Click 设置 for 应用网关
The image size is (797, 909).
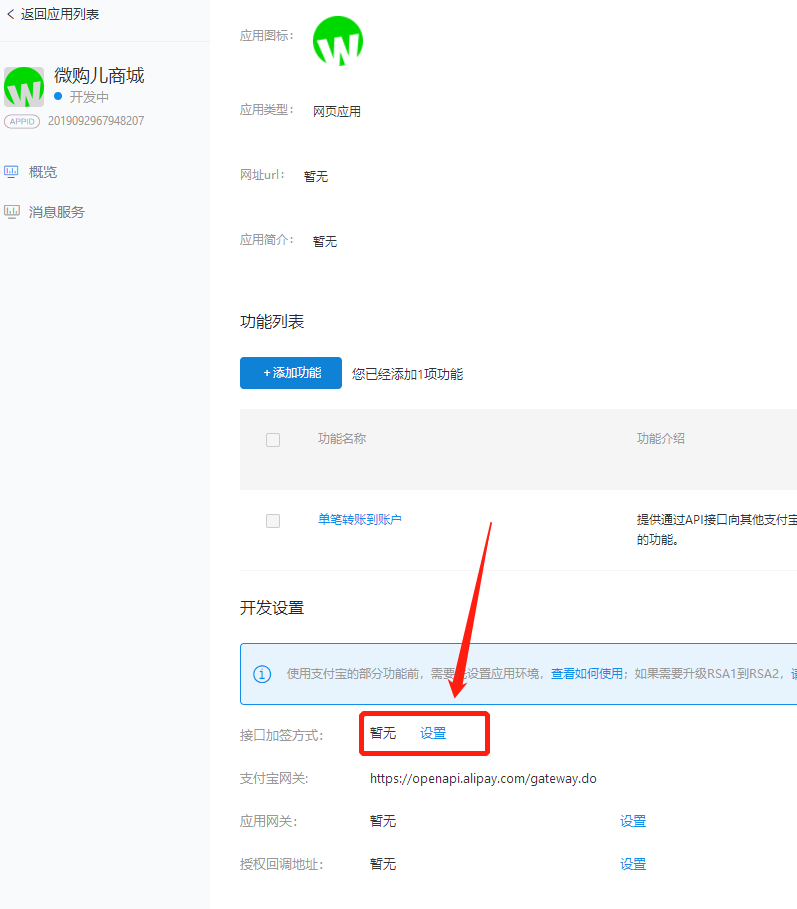(633, 821)
